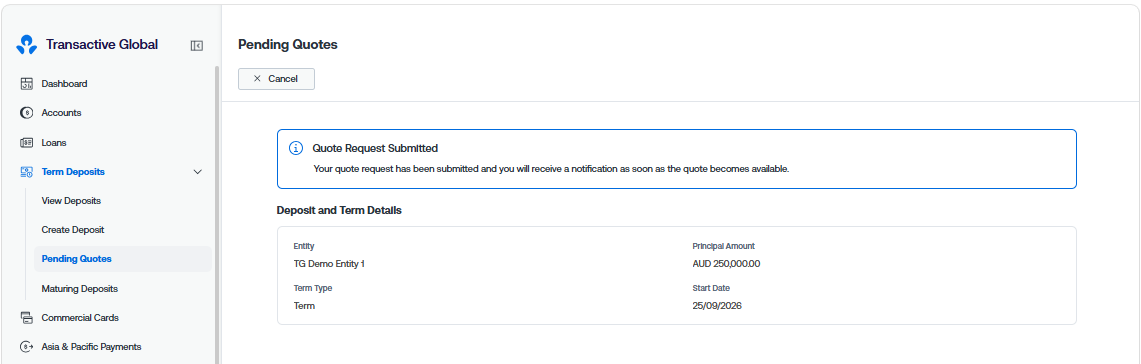Click the Loans icon in the sidebar
1141x364 pixels.
click(x=27, y=143)
